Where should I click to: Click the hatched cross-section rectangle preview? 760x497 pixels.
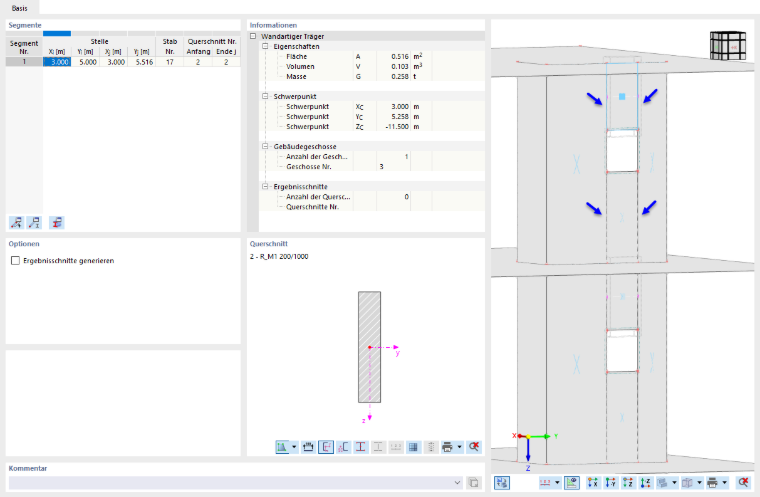(369, 347)
